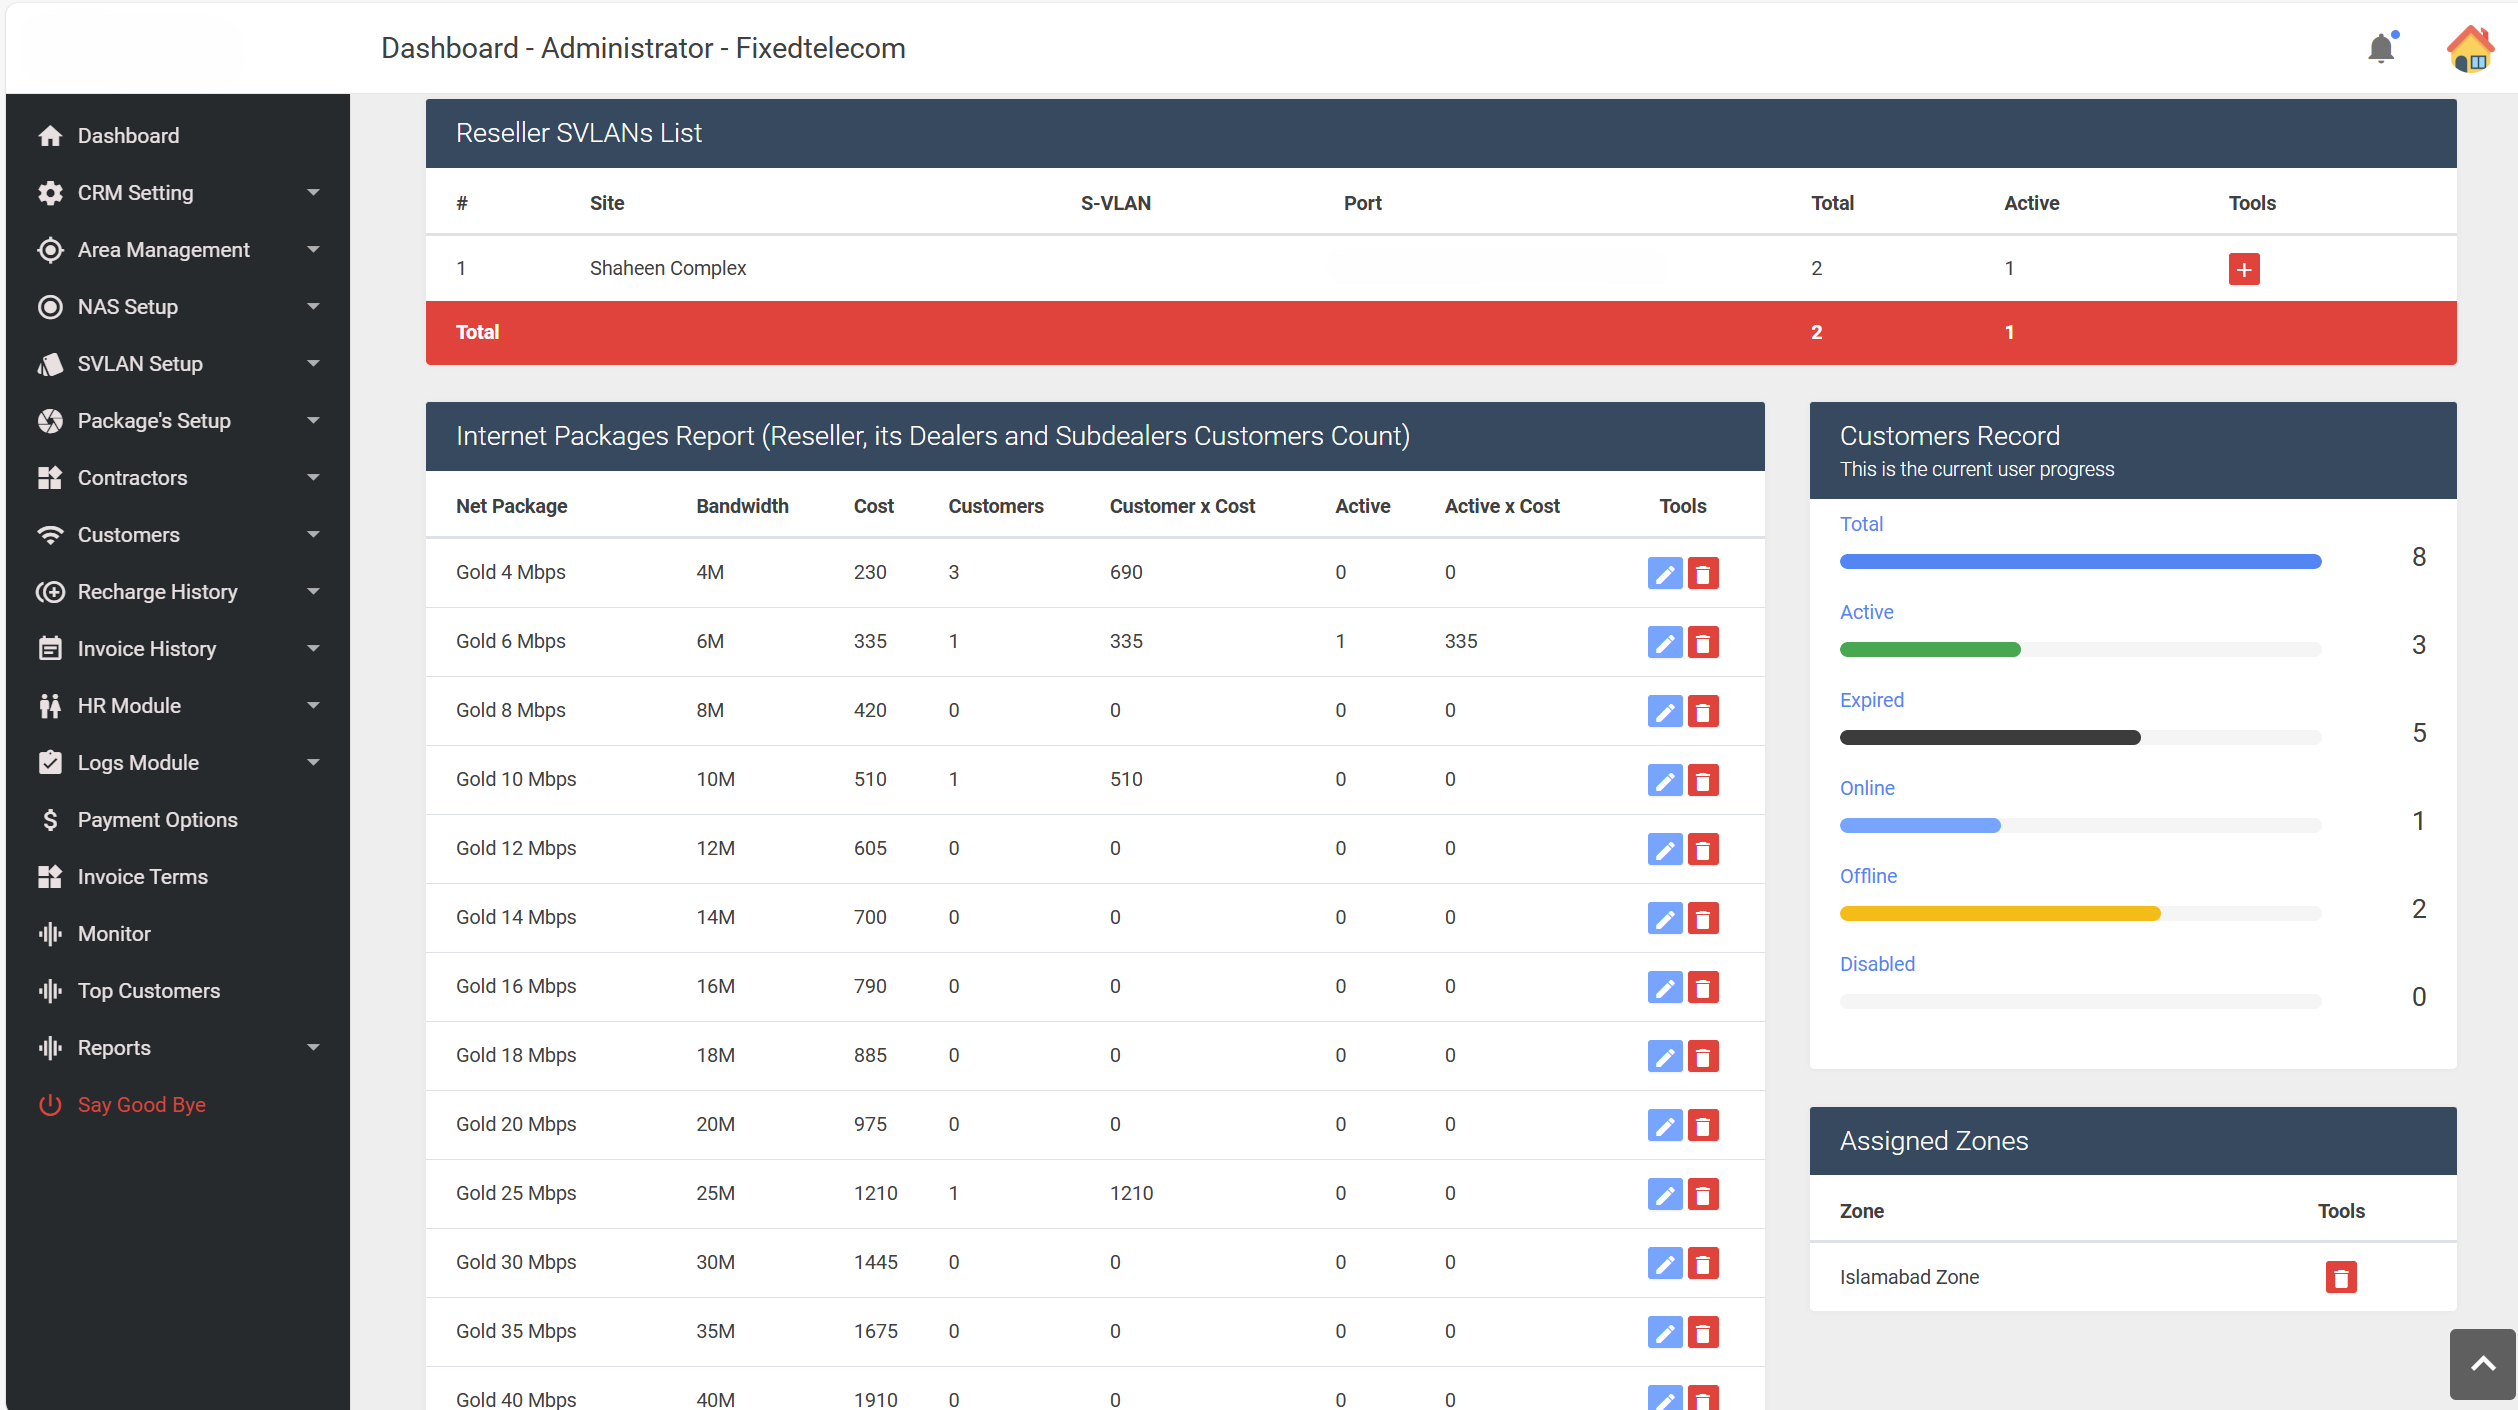The height and width of the screenshot is (1410, 2518).
Task: Click the Monitor sidebar icon
Action: 51,933
